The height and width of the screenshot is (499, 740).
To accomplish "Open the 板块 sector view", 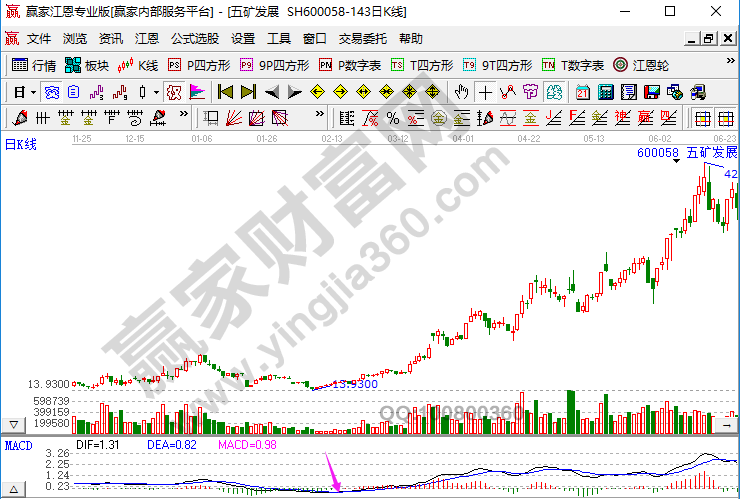I will (87, 65).
